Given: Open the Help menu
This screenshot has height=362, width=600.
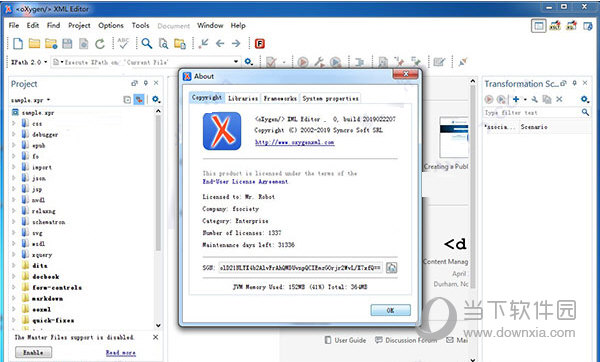Looking at the screenshot, I should pos(238,25).
